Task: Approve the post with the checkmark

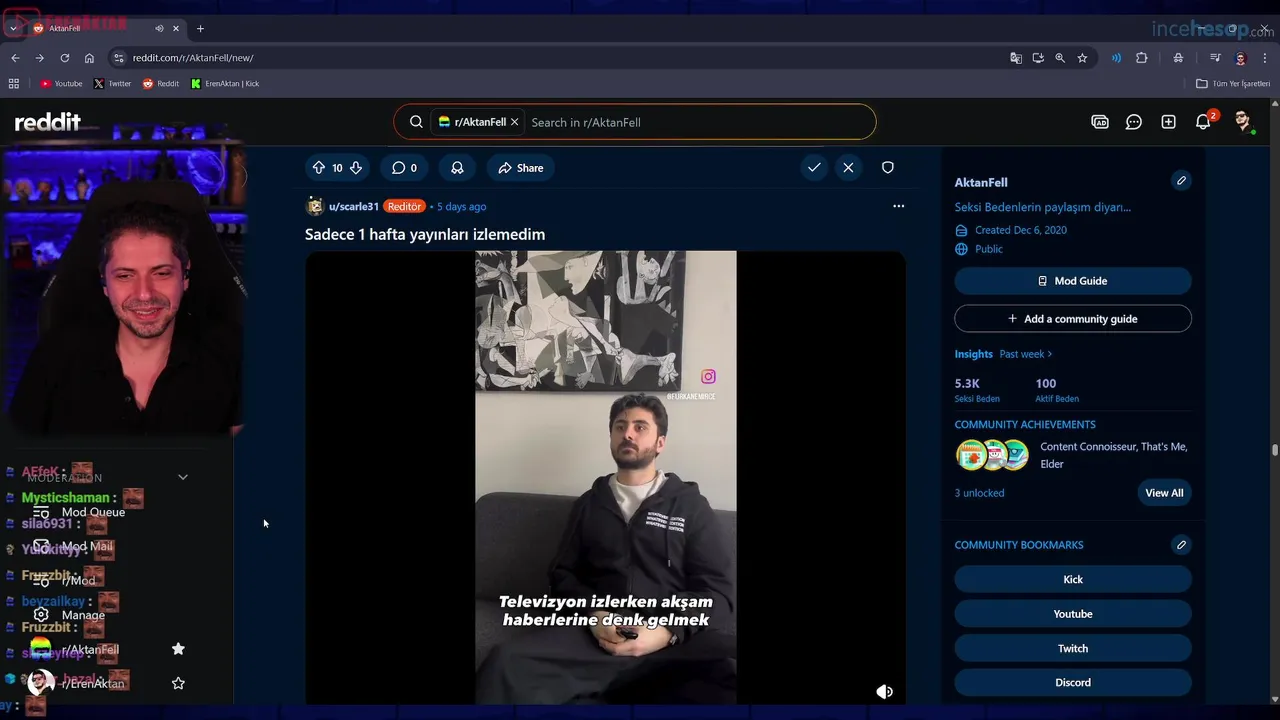Action: pos(814,168)
